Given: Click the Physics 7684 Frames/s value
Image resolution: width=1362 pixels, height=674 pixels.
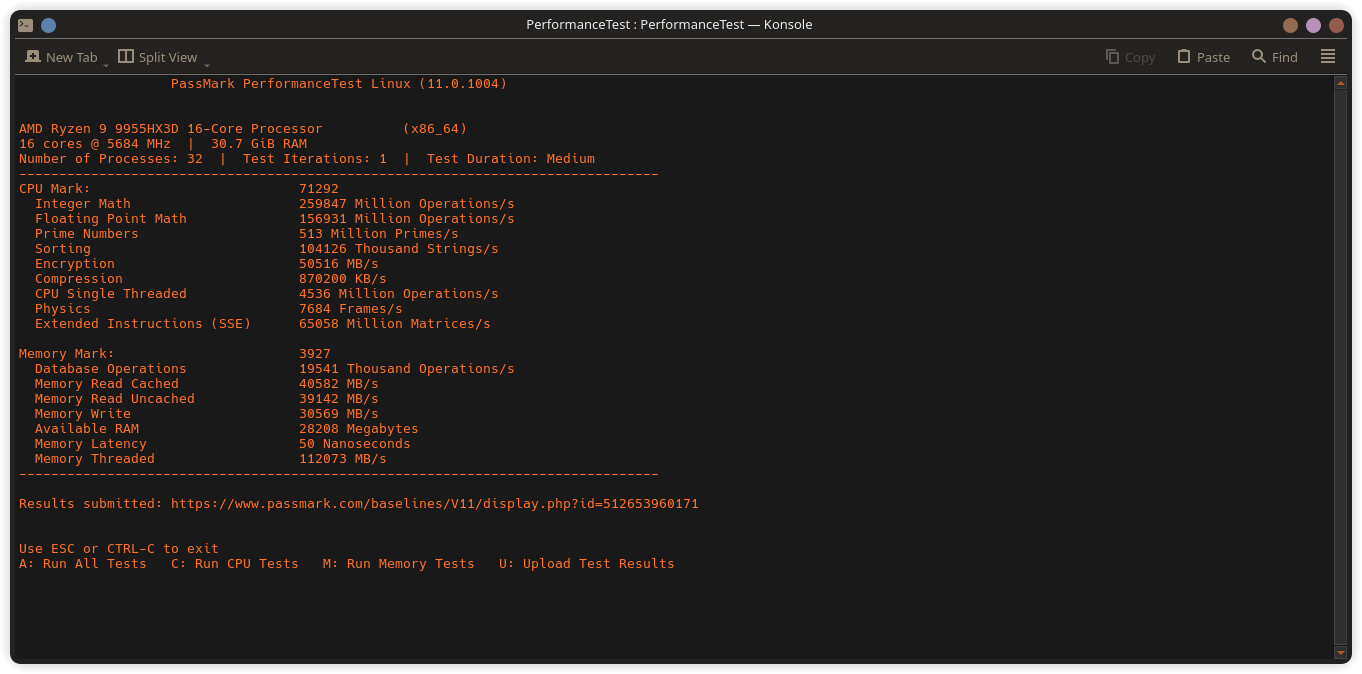Looking at the screenshot, I should click(x=351, y=309).
